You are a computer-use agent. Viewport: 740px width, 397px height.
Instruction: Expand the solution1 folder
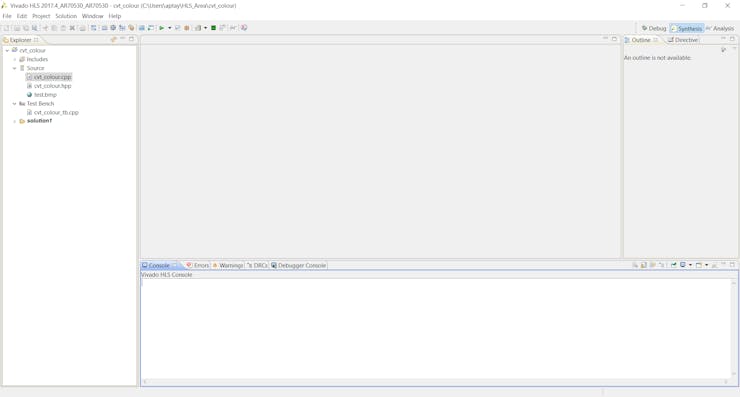[x=15, y=121]
